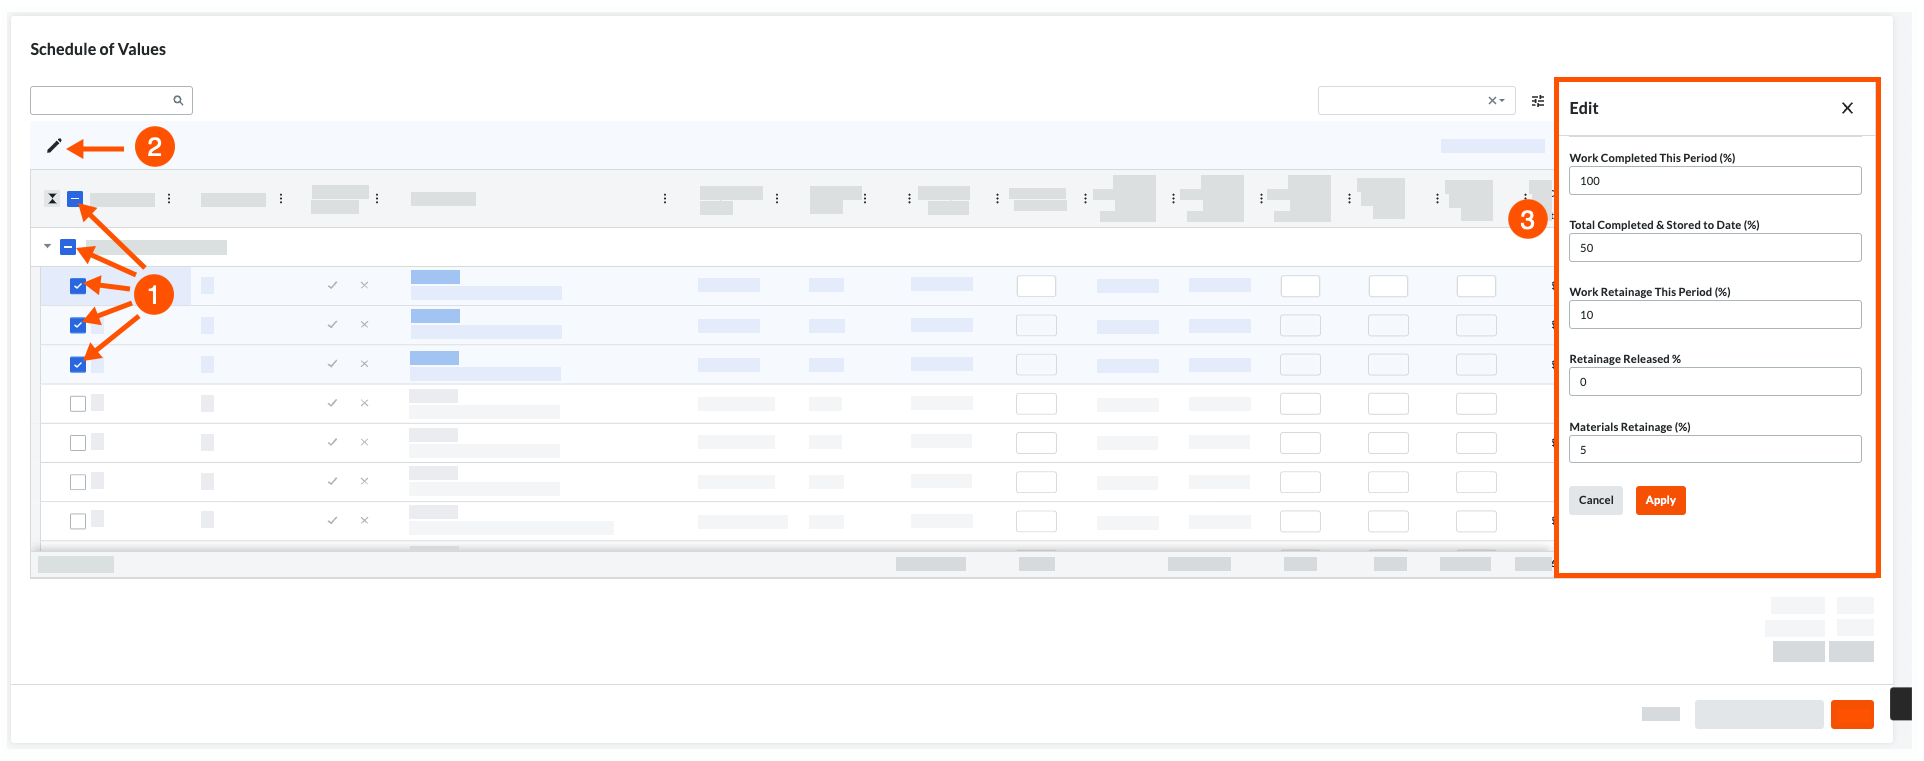Edit the Materials Retainage (%) field
Image resolution: width=1924 pixels, height=761 pixels.
(1715, 450)
